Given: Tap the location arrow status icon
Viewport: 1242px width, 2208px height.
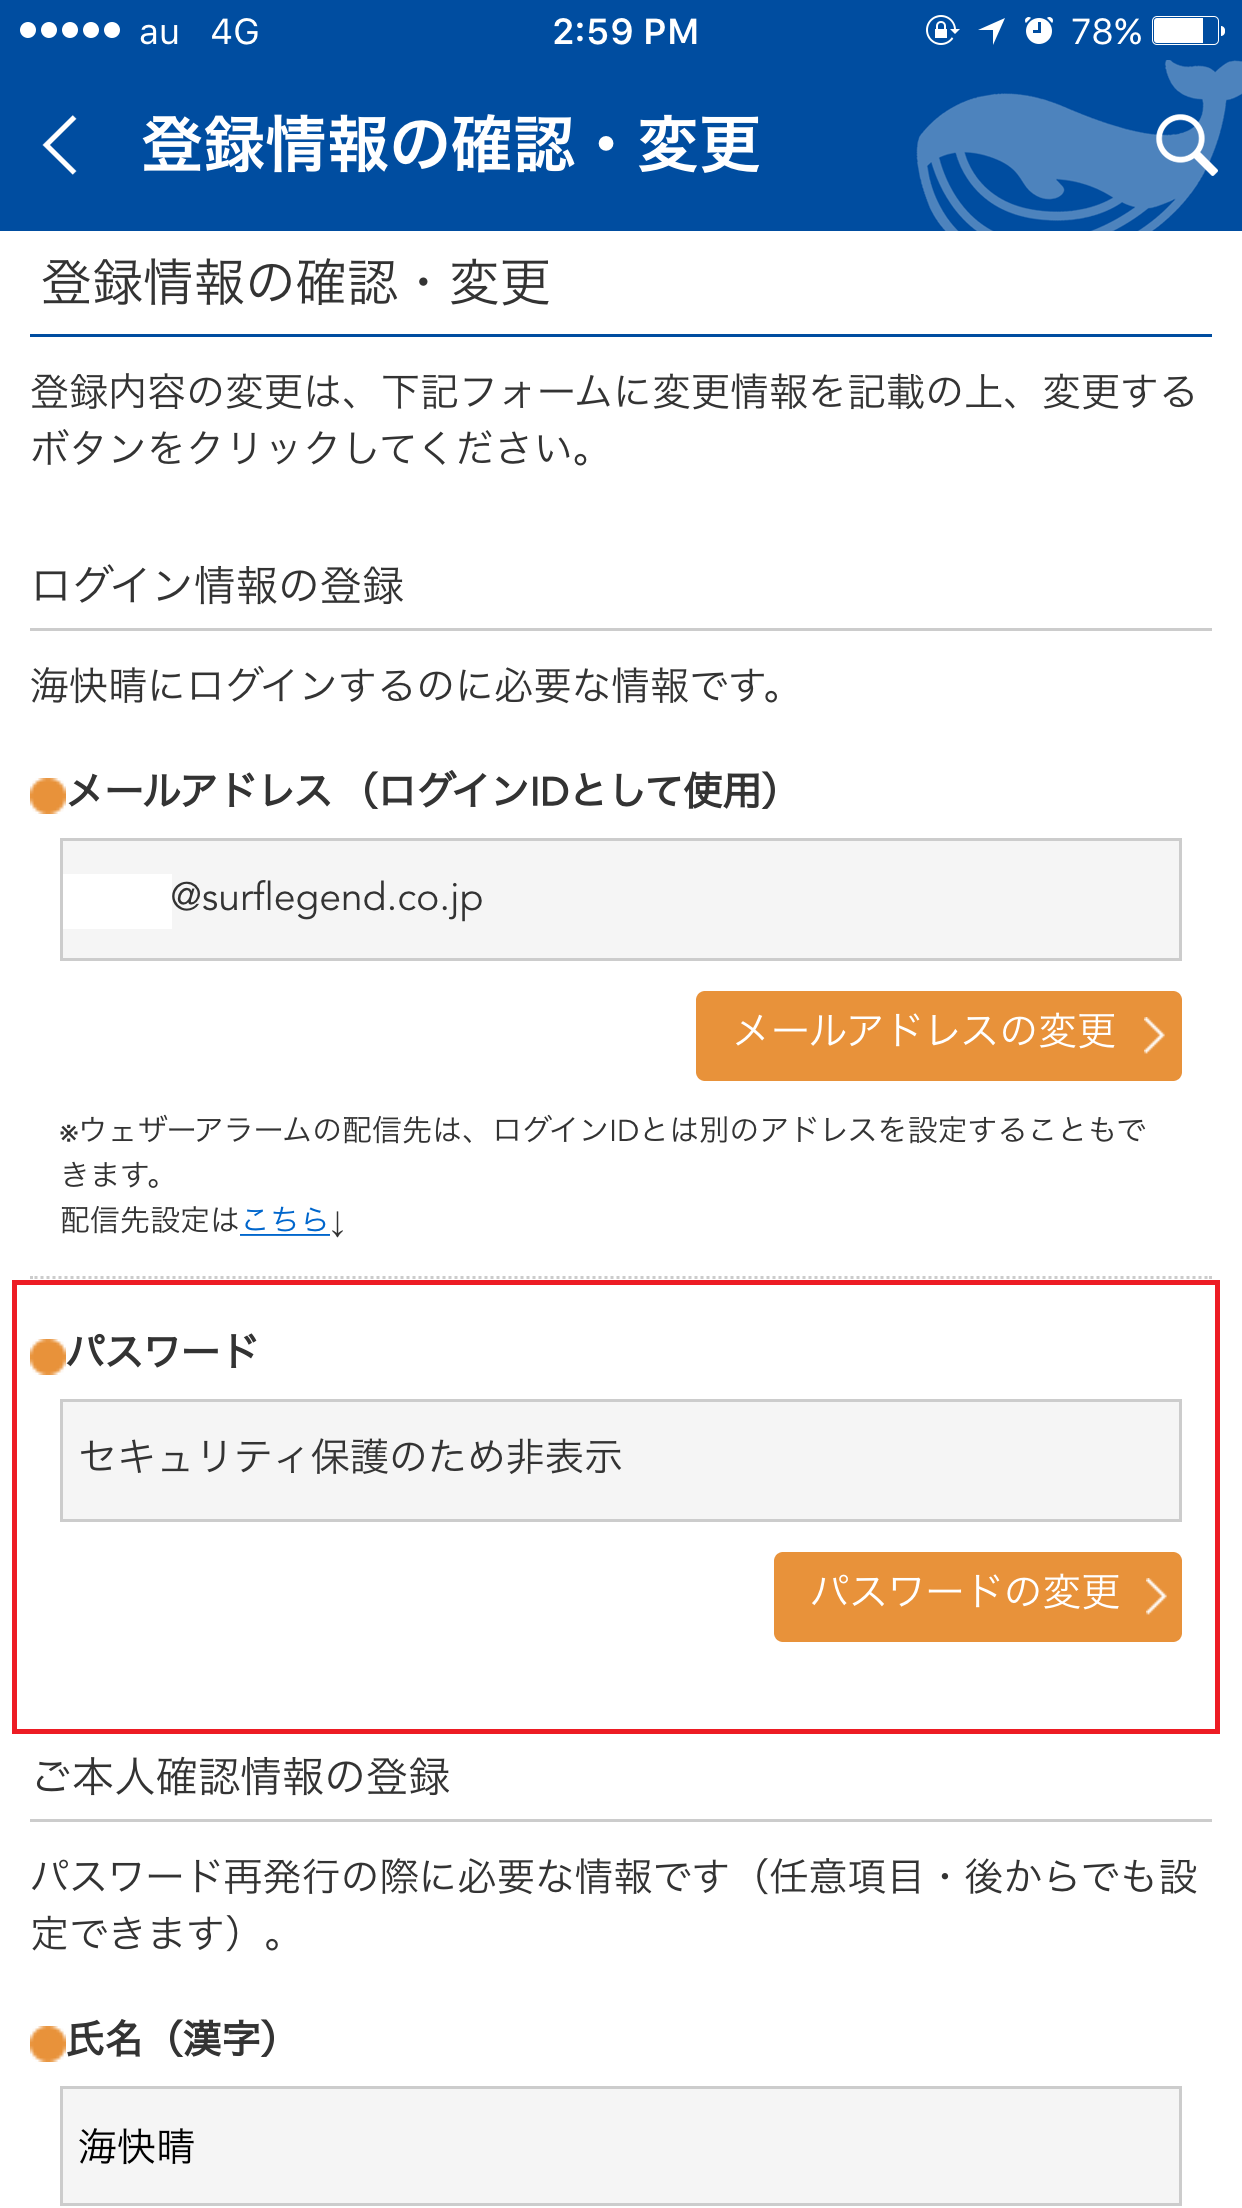Looking at the screenshot, I should click(991, 31).
